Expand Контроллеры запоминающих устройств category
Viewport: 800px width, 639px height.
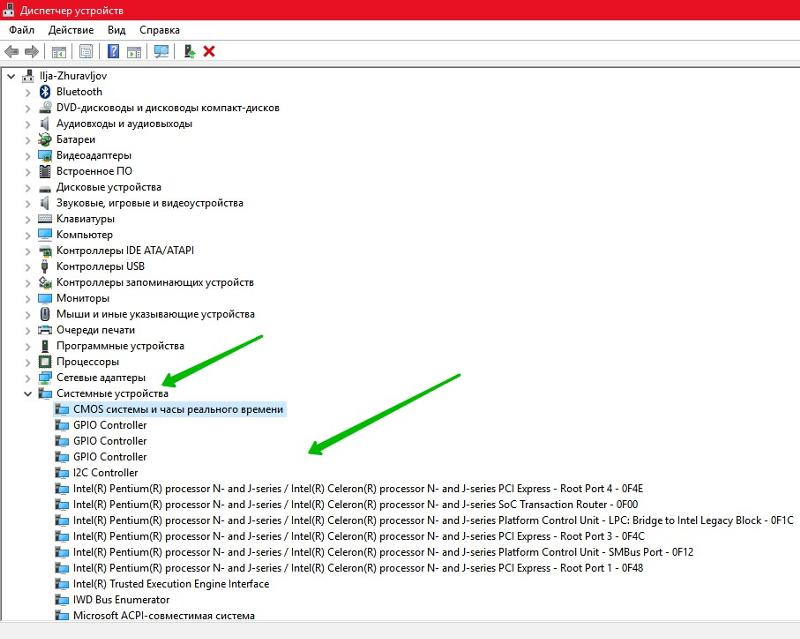(x=28, y=283)
